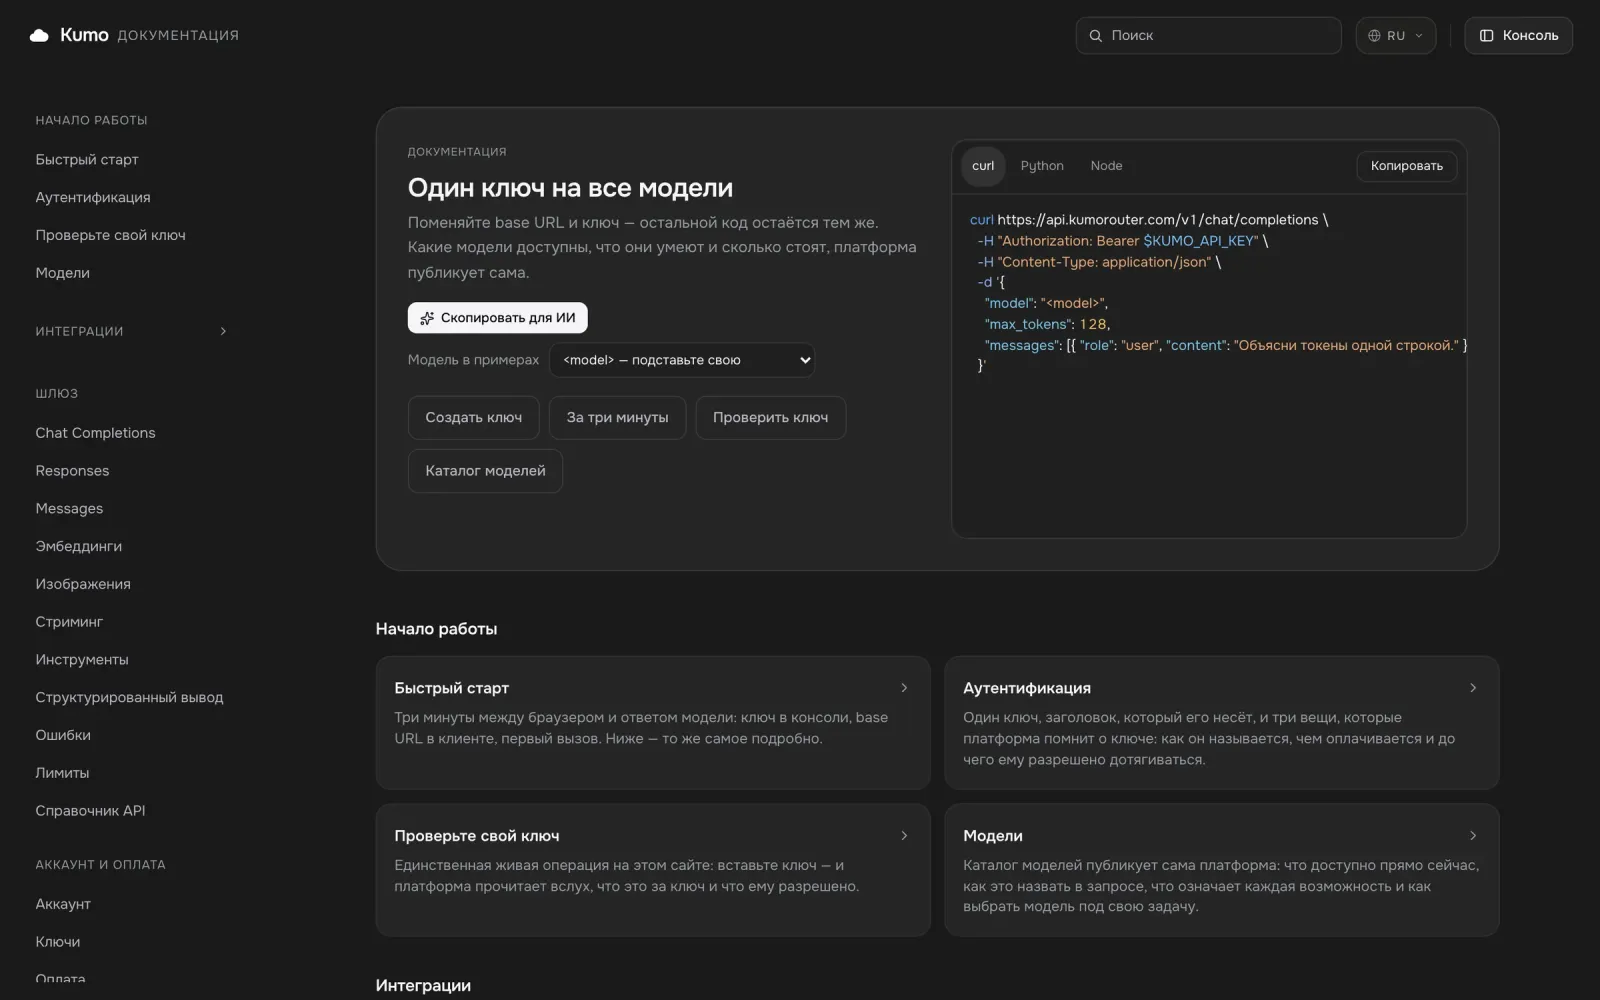
Task: Open Лимиты in the sidebar
Action: 62,773
